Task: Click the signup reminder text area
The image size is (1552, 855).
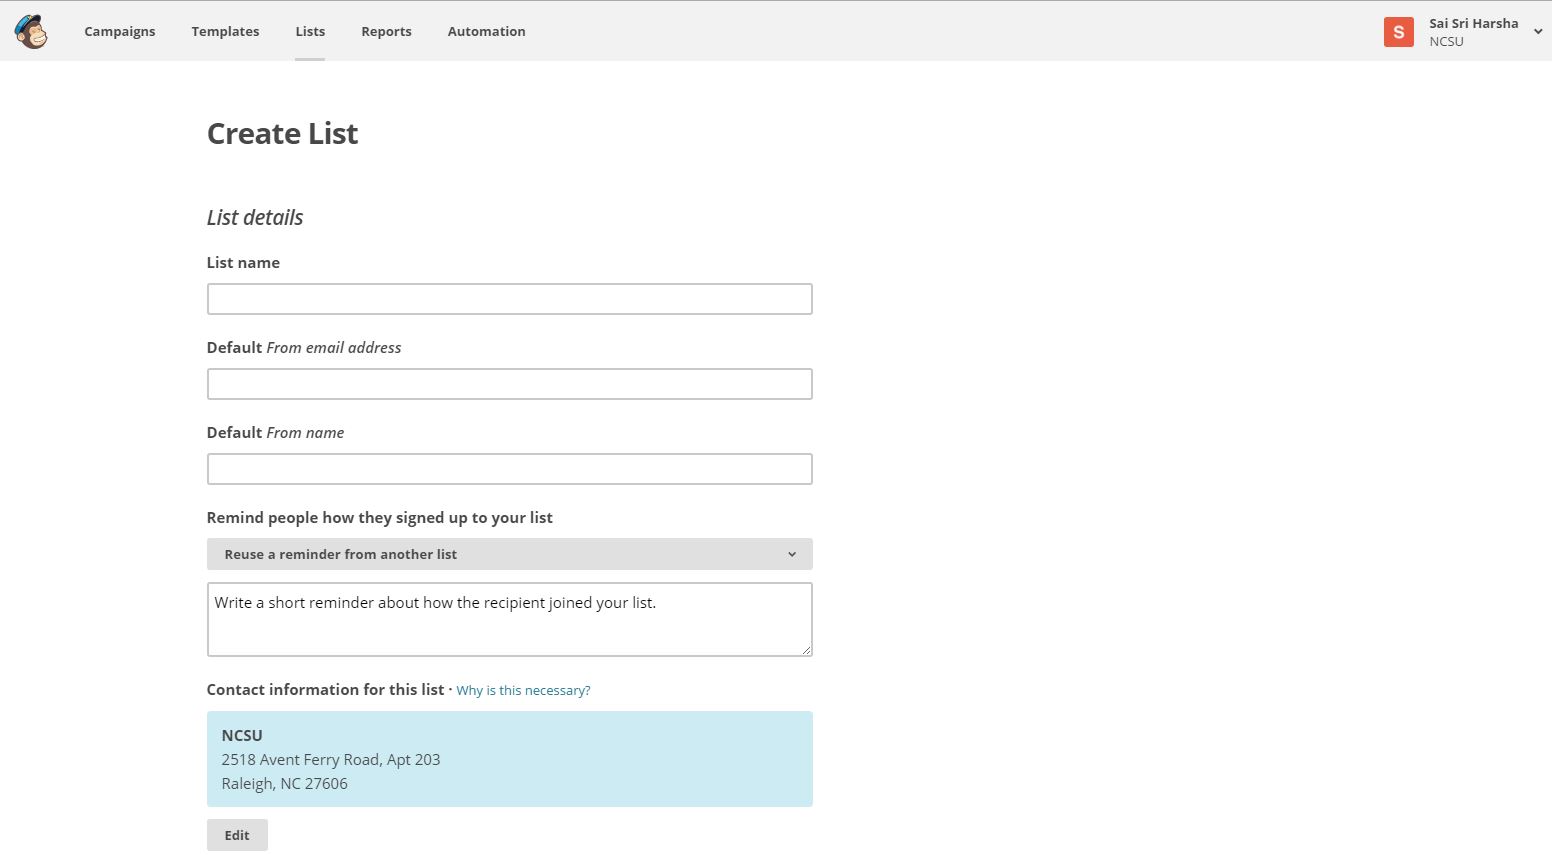Action: (509, 620)
